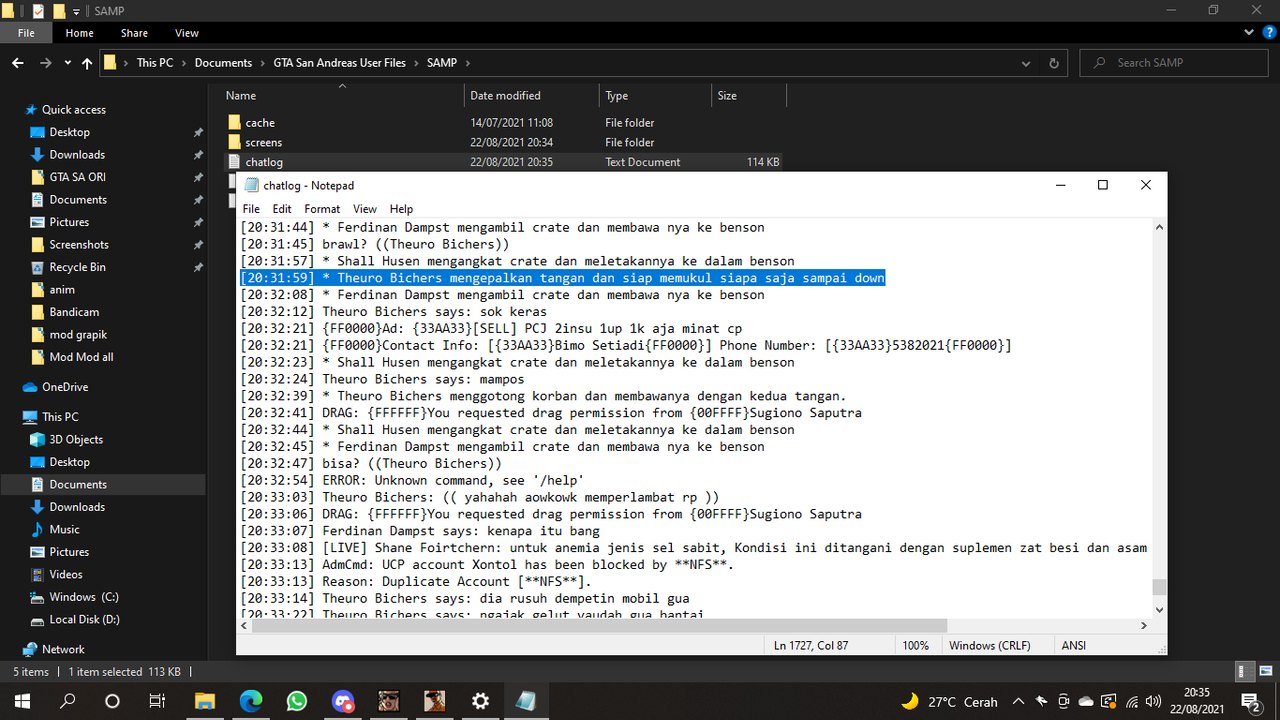Open Task View icon
The height and width of the screenshot is (720, 1280).
[x=157, y=701]
